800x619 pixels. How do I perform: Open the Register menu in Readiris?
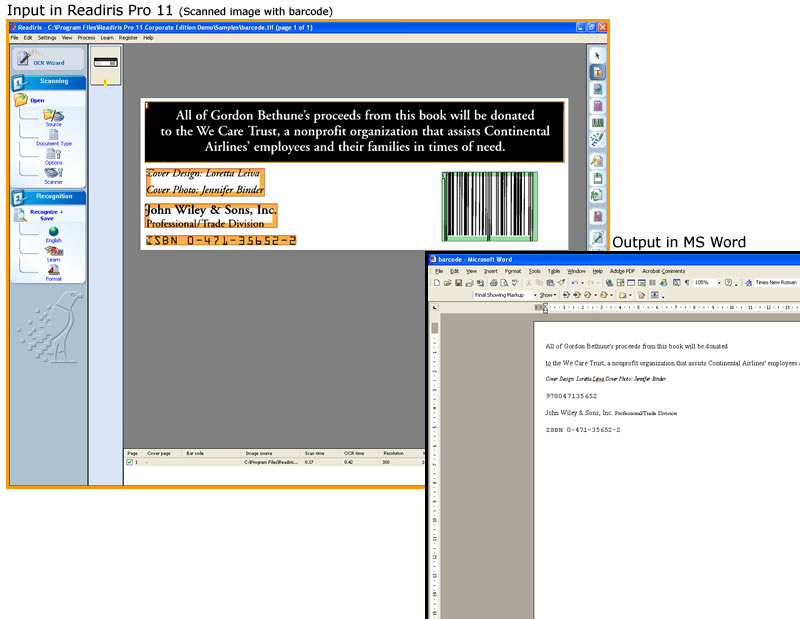point(128,38)
